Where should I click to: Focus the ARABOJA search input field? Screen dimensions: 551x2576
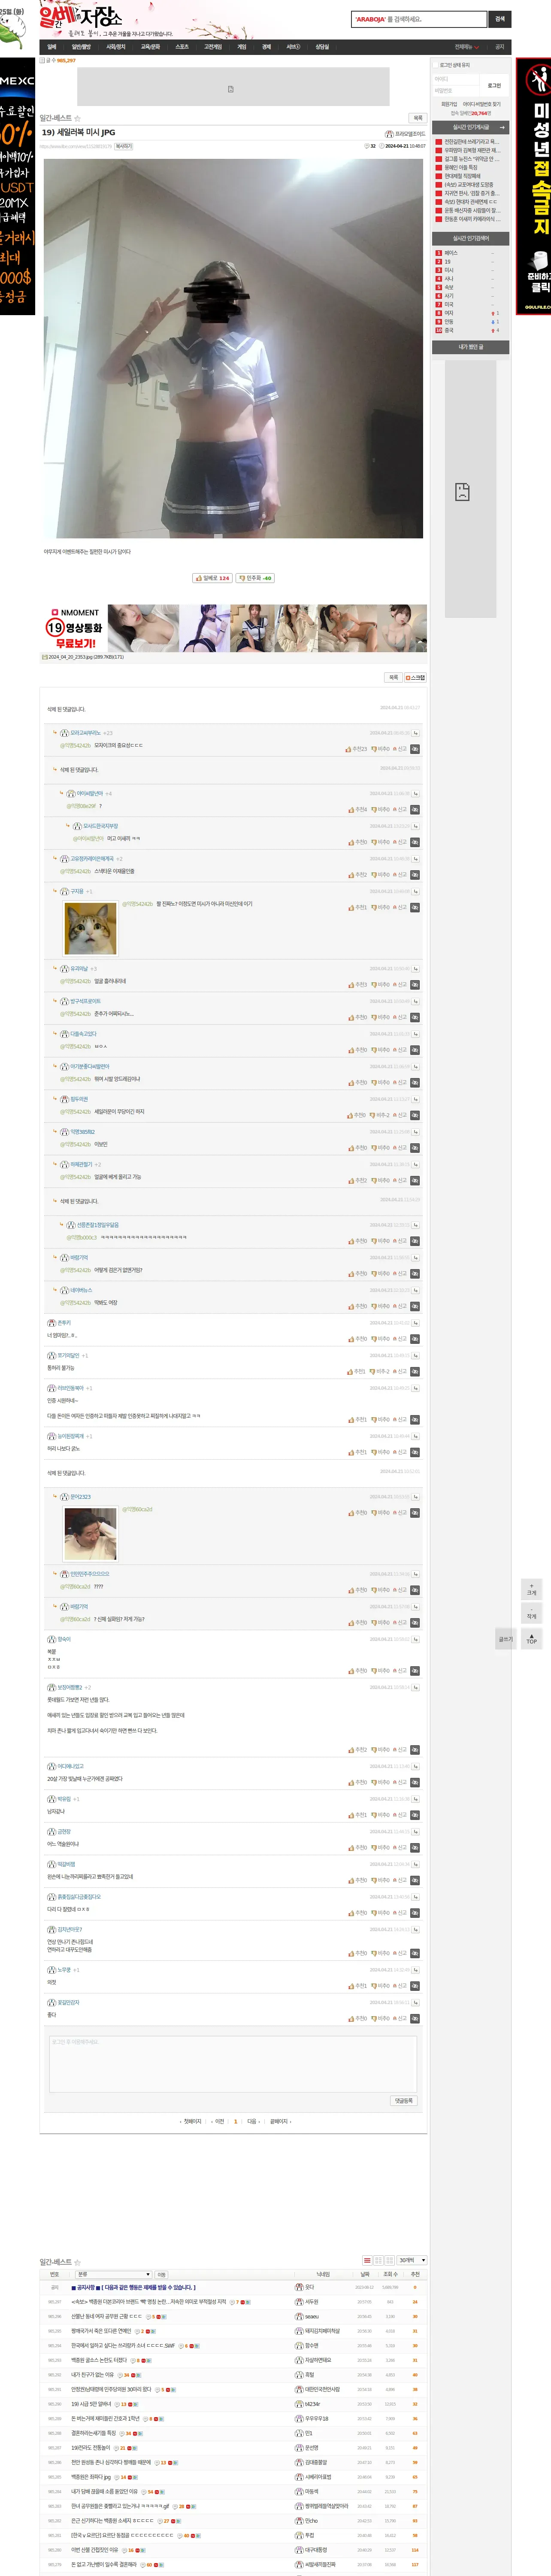(418, 19)
